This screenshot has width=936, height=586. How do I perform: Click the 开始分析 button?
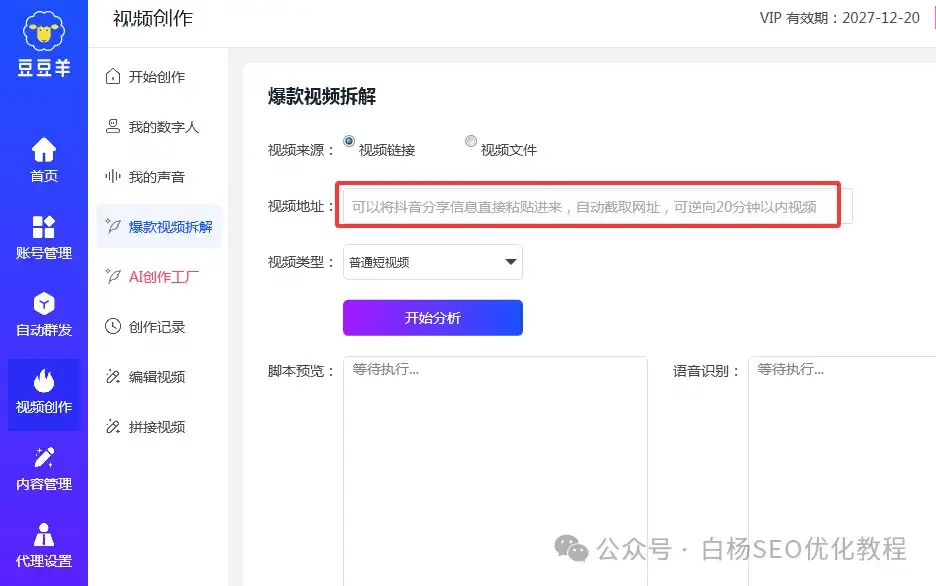click(432, 318)
